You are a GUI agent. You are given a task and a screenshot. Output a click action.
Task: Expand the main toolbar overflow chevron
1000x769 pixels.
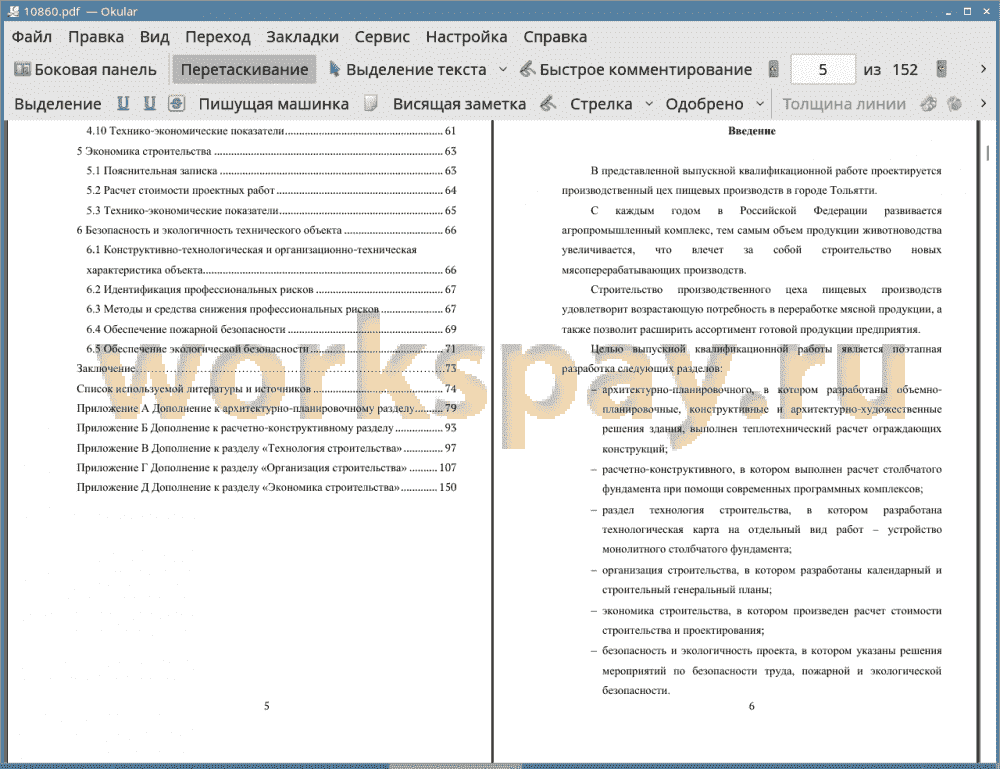(983, 69)
